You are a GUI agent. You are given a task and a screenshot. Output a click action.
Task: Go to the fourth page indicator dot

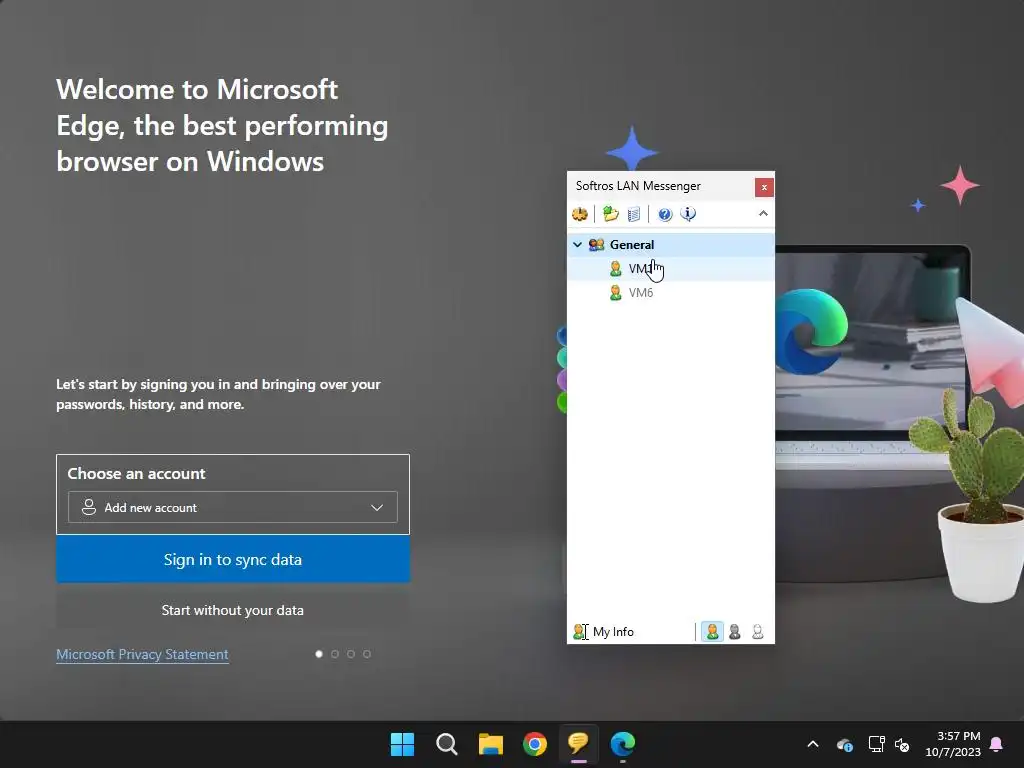(x=367, y=654)
